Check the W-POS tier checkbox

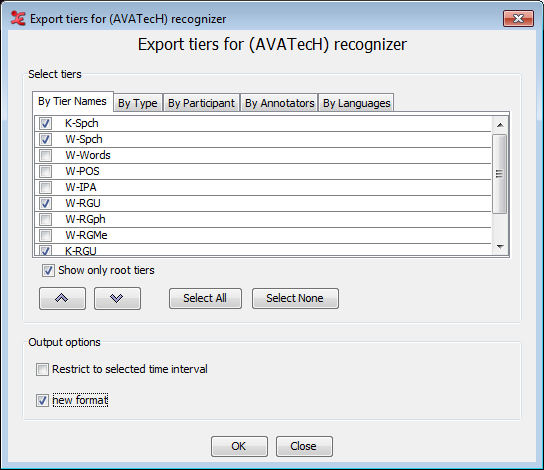(45, 171)
